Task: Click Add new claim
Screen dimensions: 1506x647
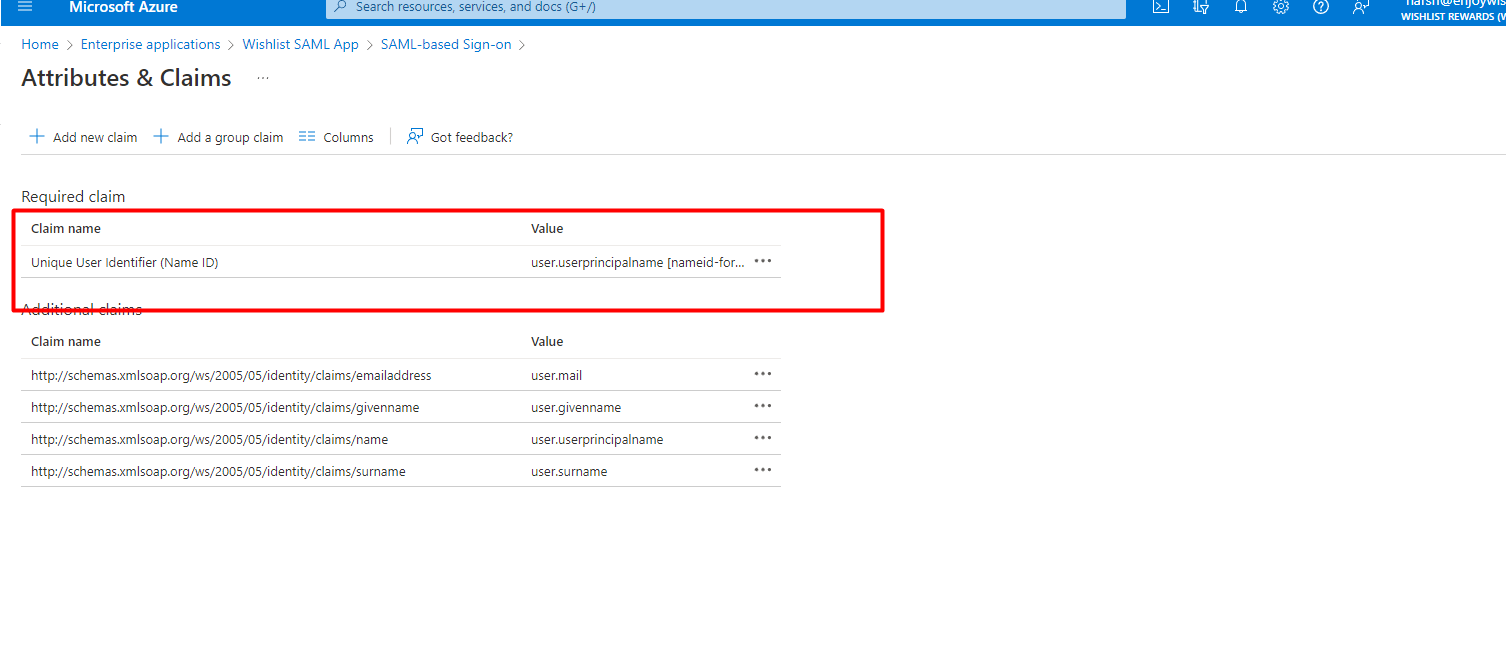Action: click(x=83, y=137)
